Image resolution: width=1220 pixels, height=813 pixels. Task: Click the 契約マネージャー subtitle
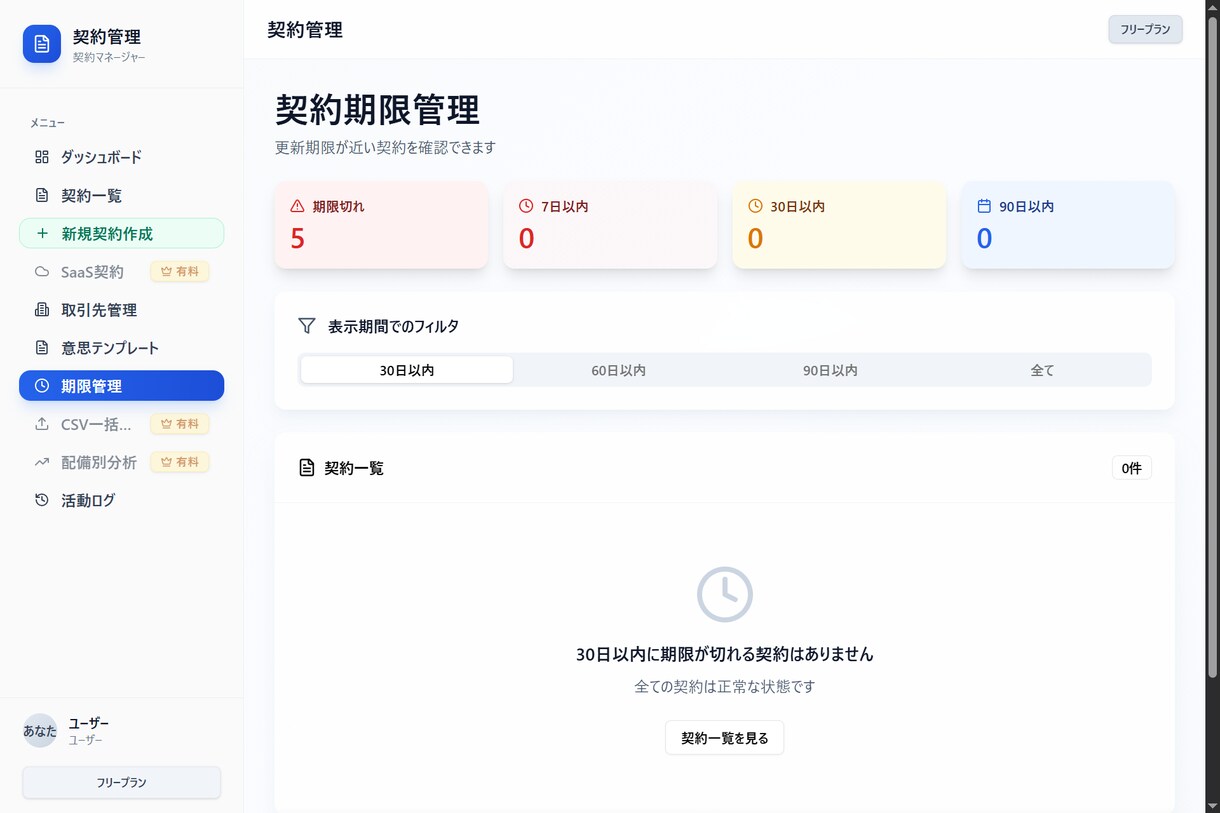[109, 58]
